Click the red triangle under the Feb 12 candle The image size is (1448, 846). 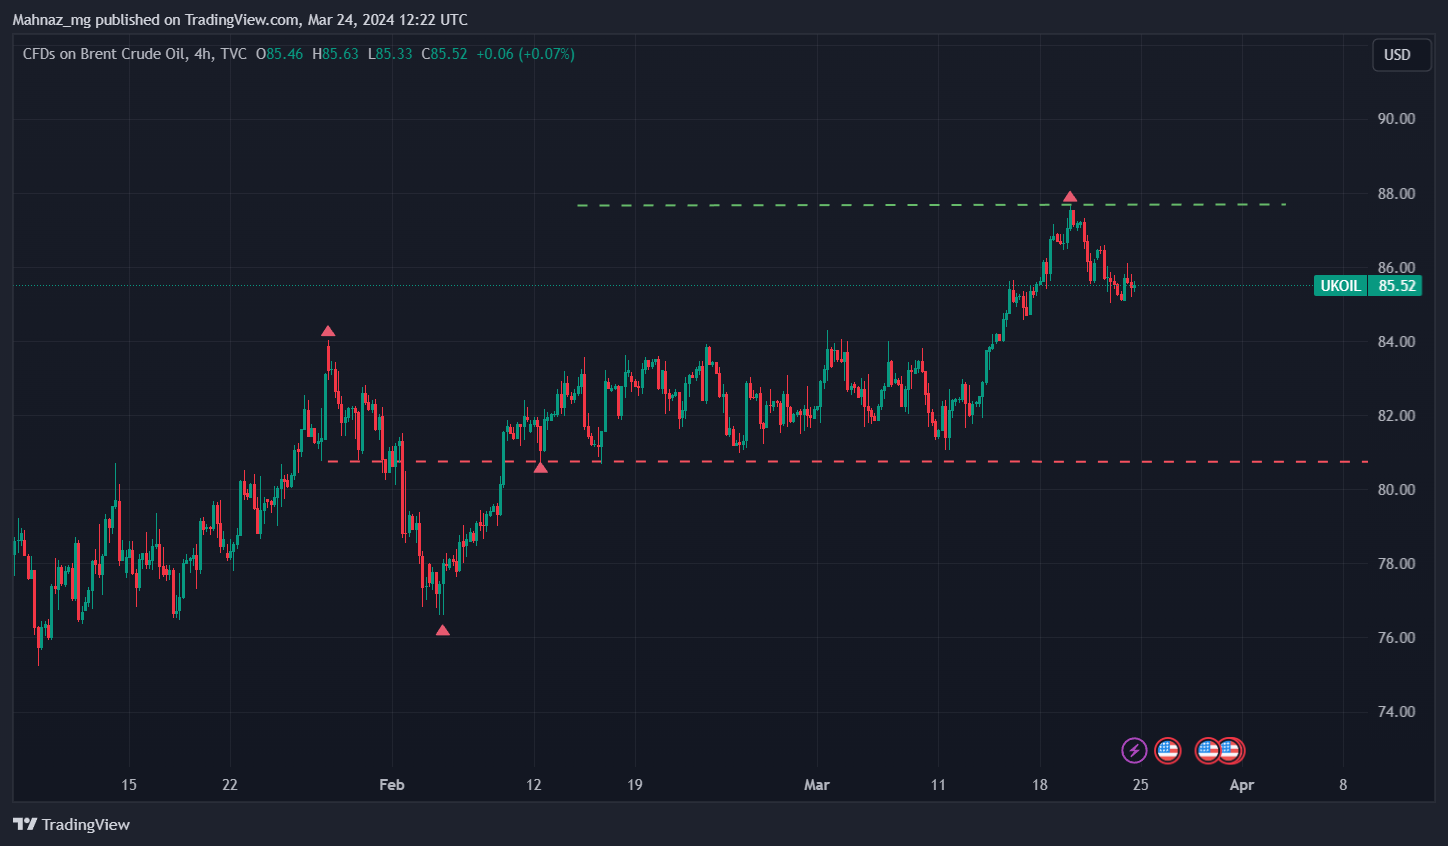541,467
